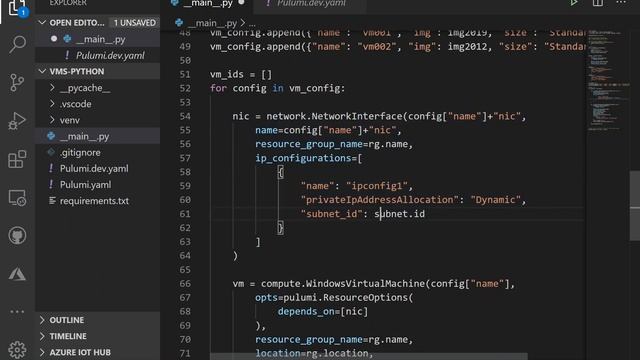
Task: Open editor More Actions menu
Action: click(x=621, y=3)
